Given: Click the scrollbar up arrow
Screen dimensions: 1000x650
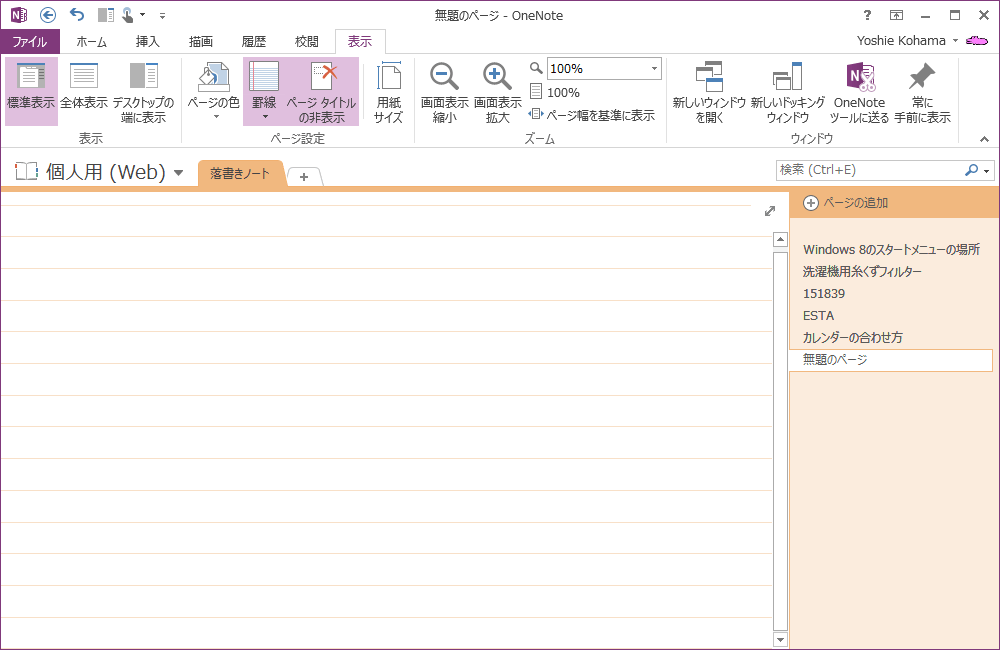Looking at the screenshot, I should [x=780, y=240].
